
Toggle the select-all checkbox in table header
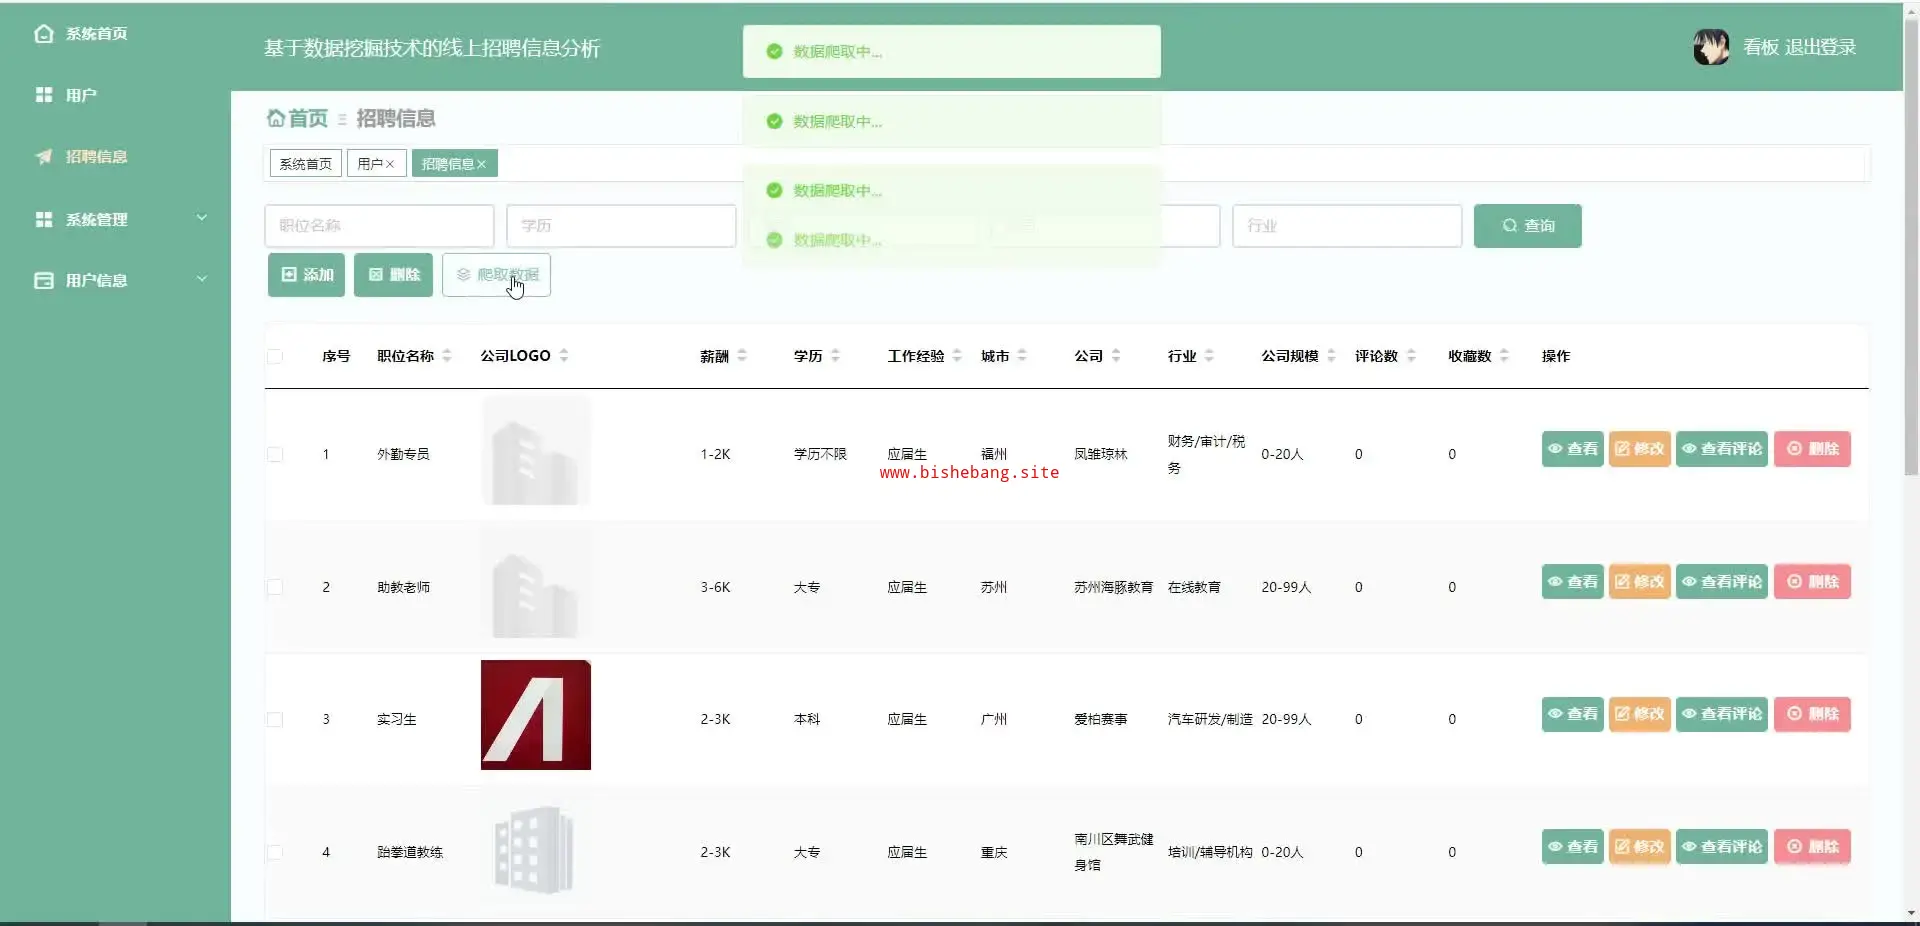(275, 356)
